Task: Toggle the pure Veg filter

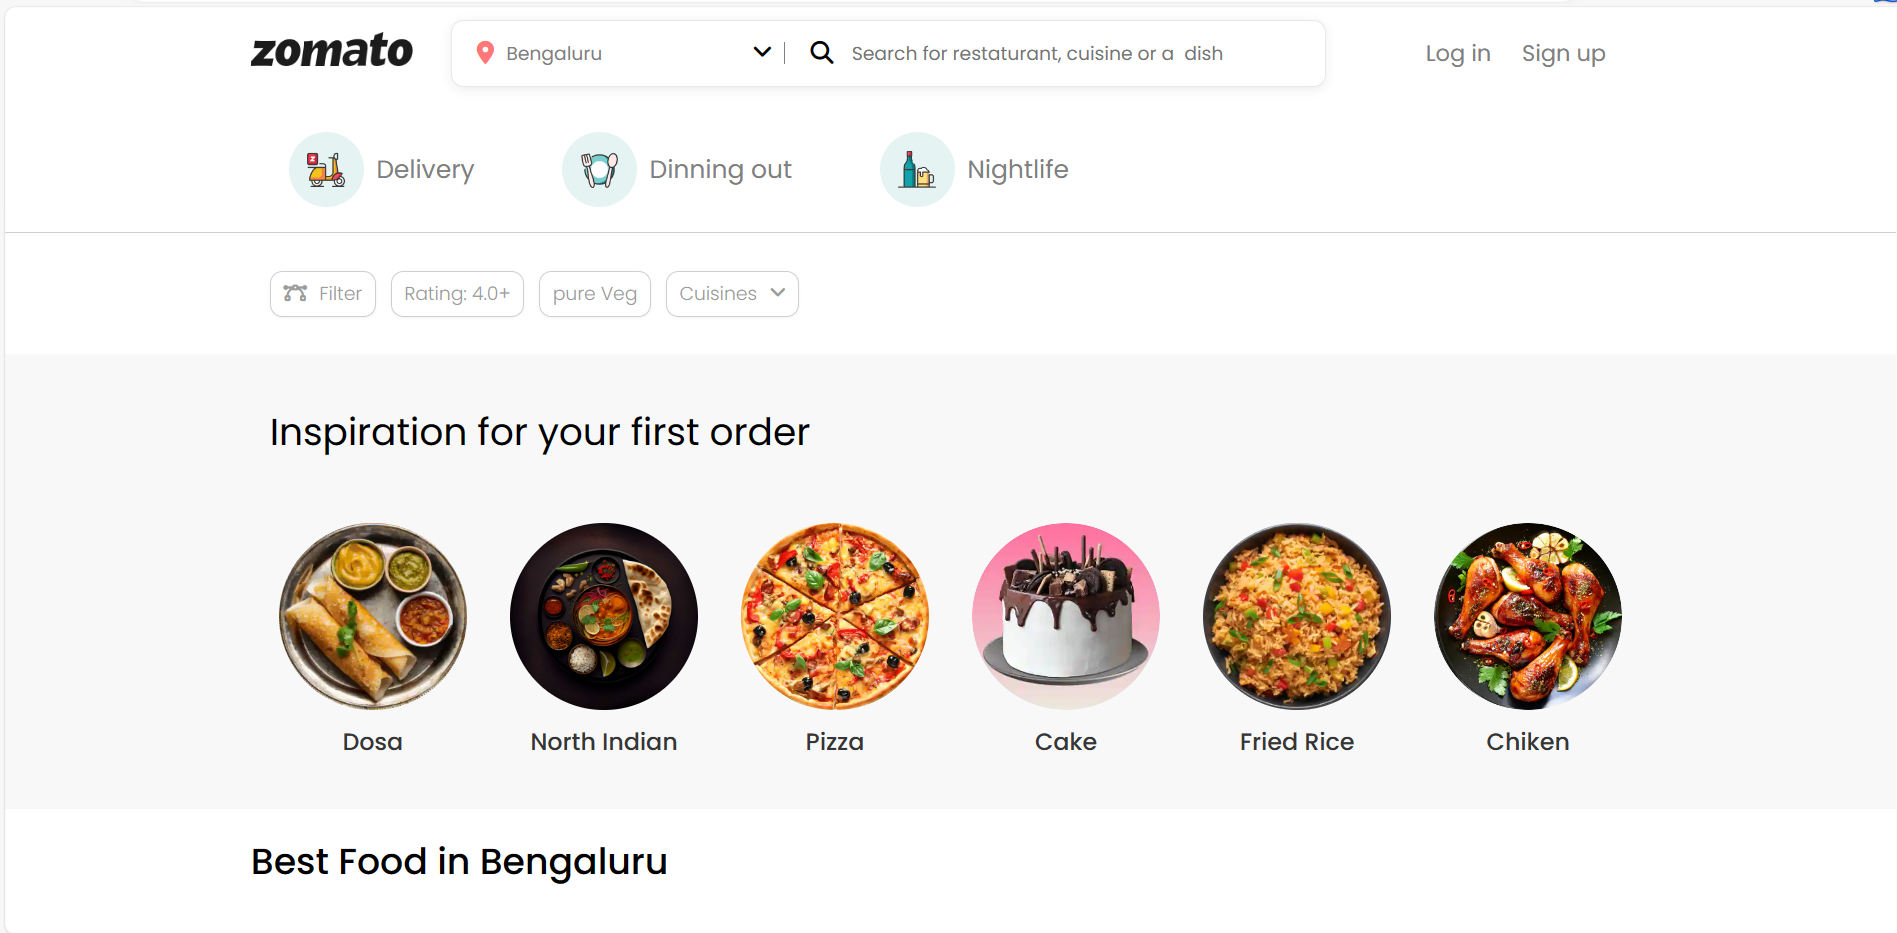Action: (x=594, y=293)
